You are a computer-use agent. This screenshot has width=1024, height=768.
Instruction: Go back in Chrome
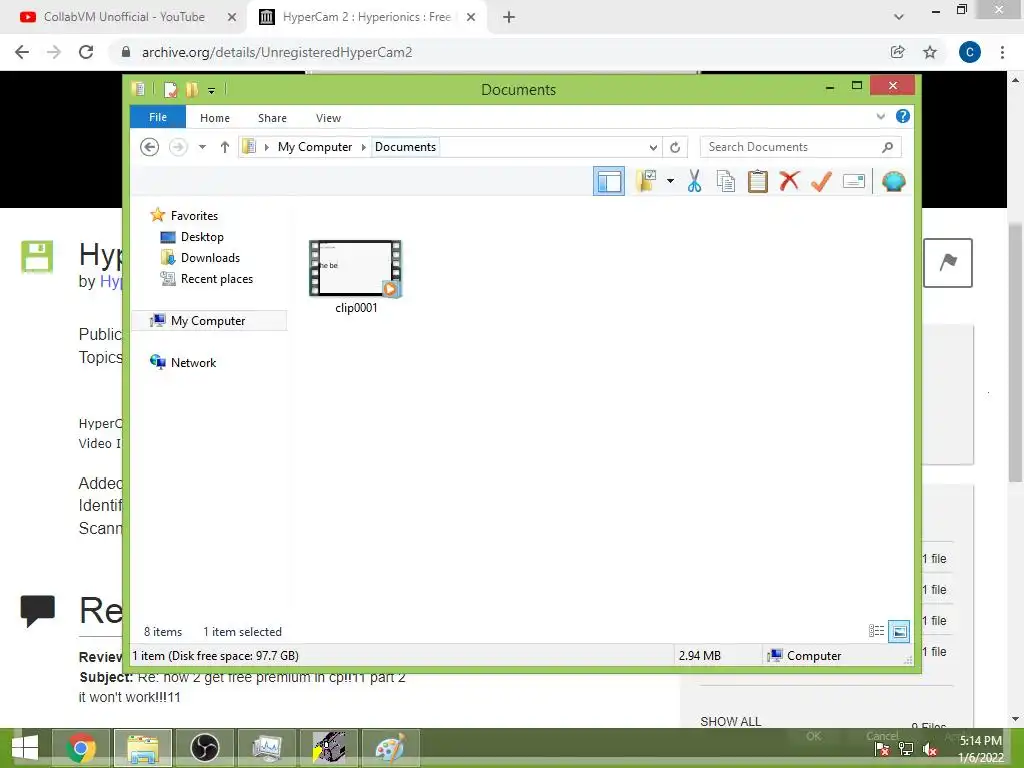coord(22,52)
